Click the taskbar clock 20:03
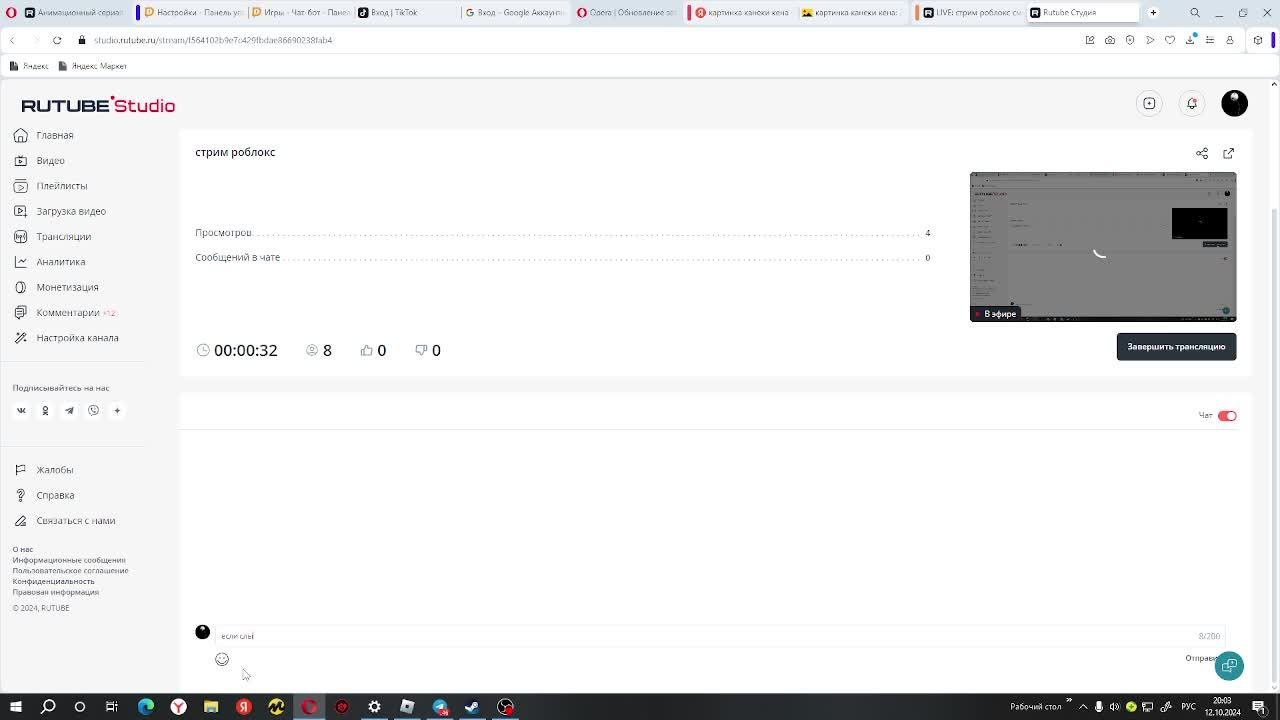This screenshot has width=1280, height=720. pyautogui.click(x=1222, y=707)
